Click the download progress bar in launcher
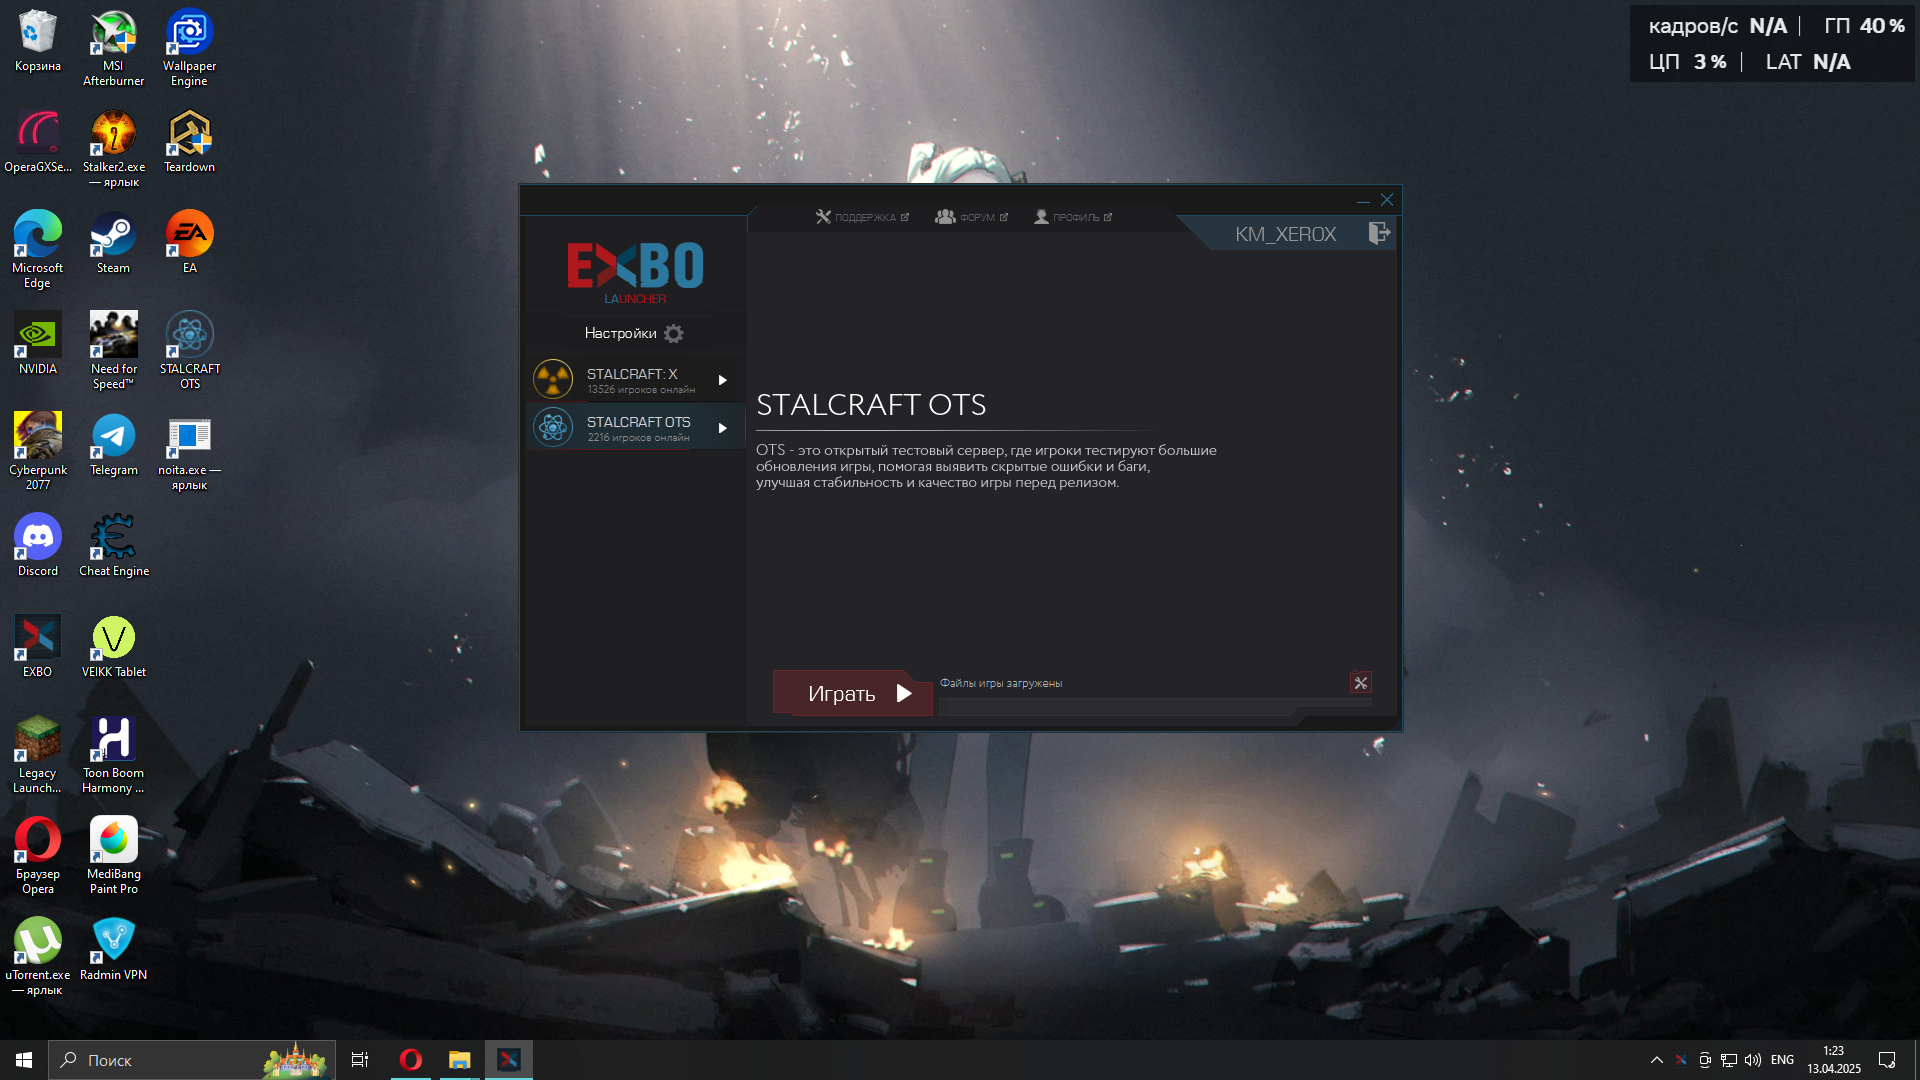The width and height of the screenshot is (1920, 1080). [x=1155, y=707]
